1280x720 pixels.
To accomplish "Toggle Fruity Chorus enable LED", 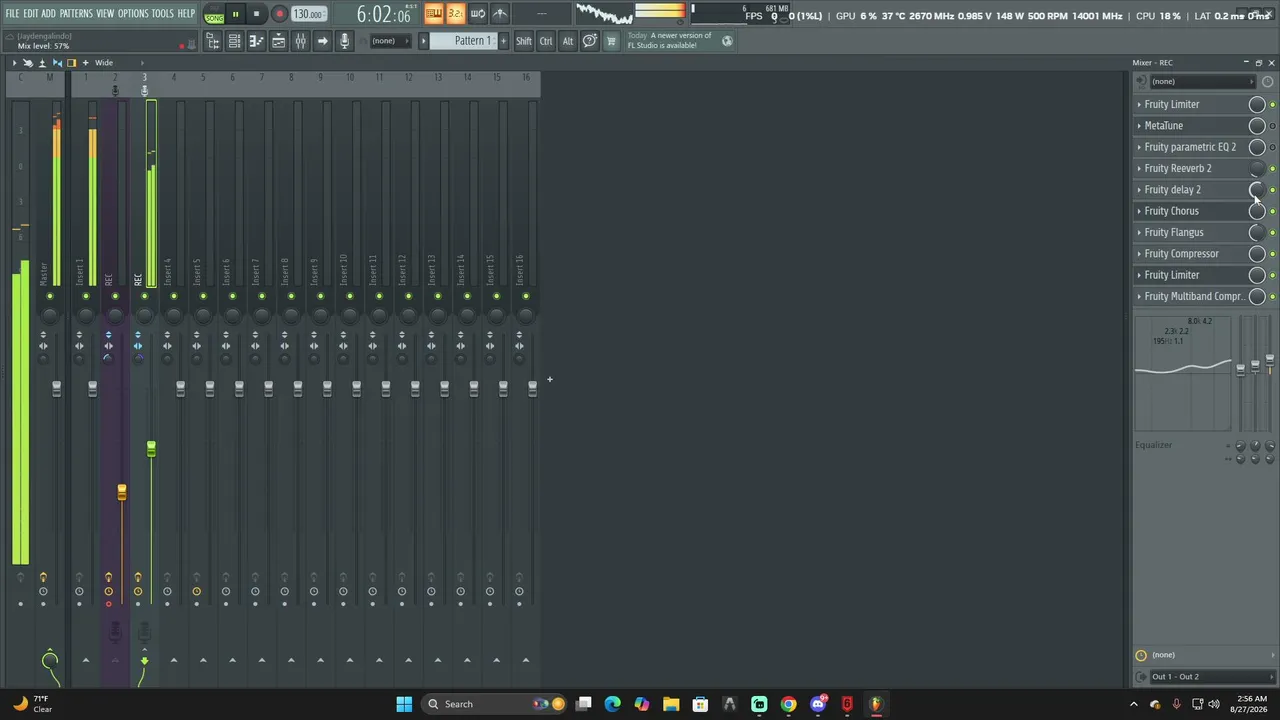I will coord(1272,211).
